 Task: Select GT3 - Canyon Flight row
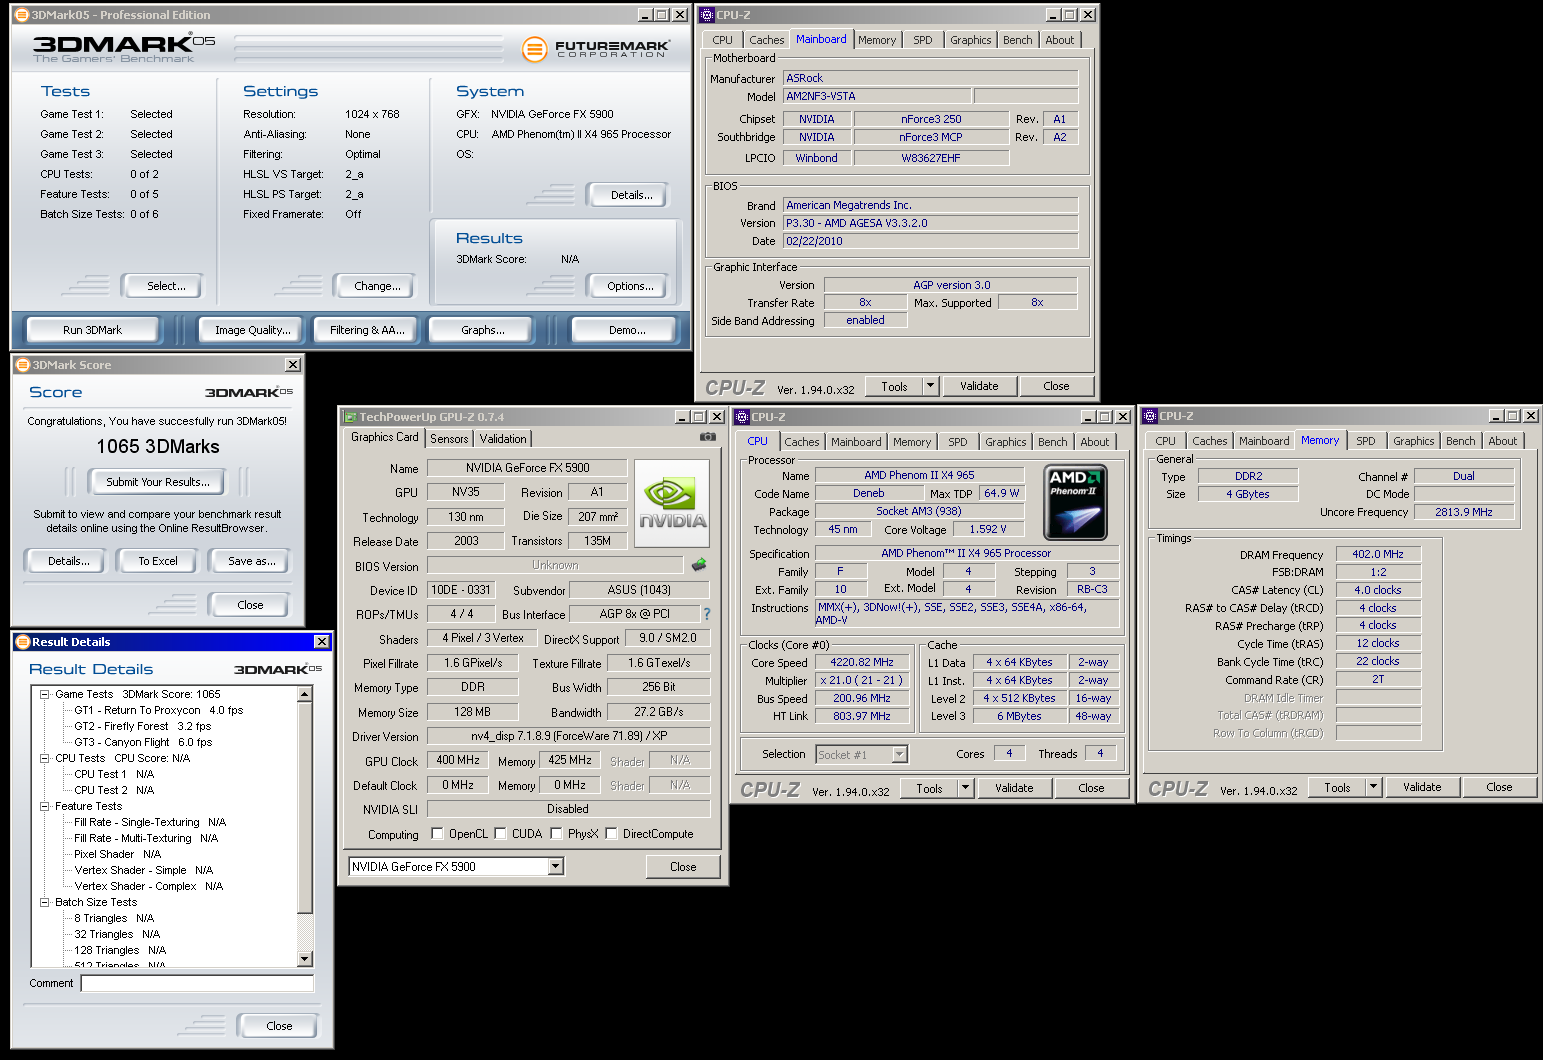[x=143, y=742]
